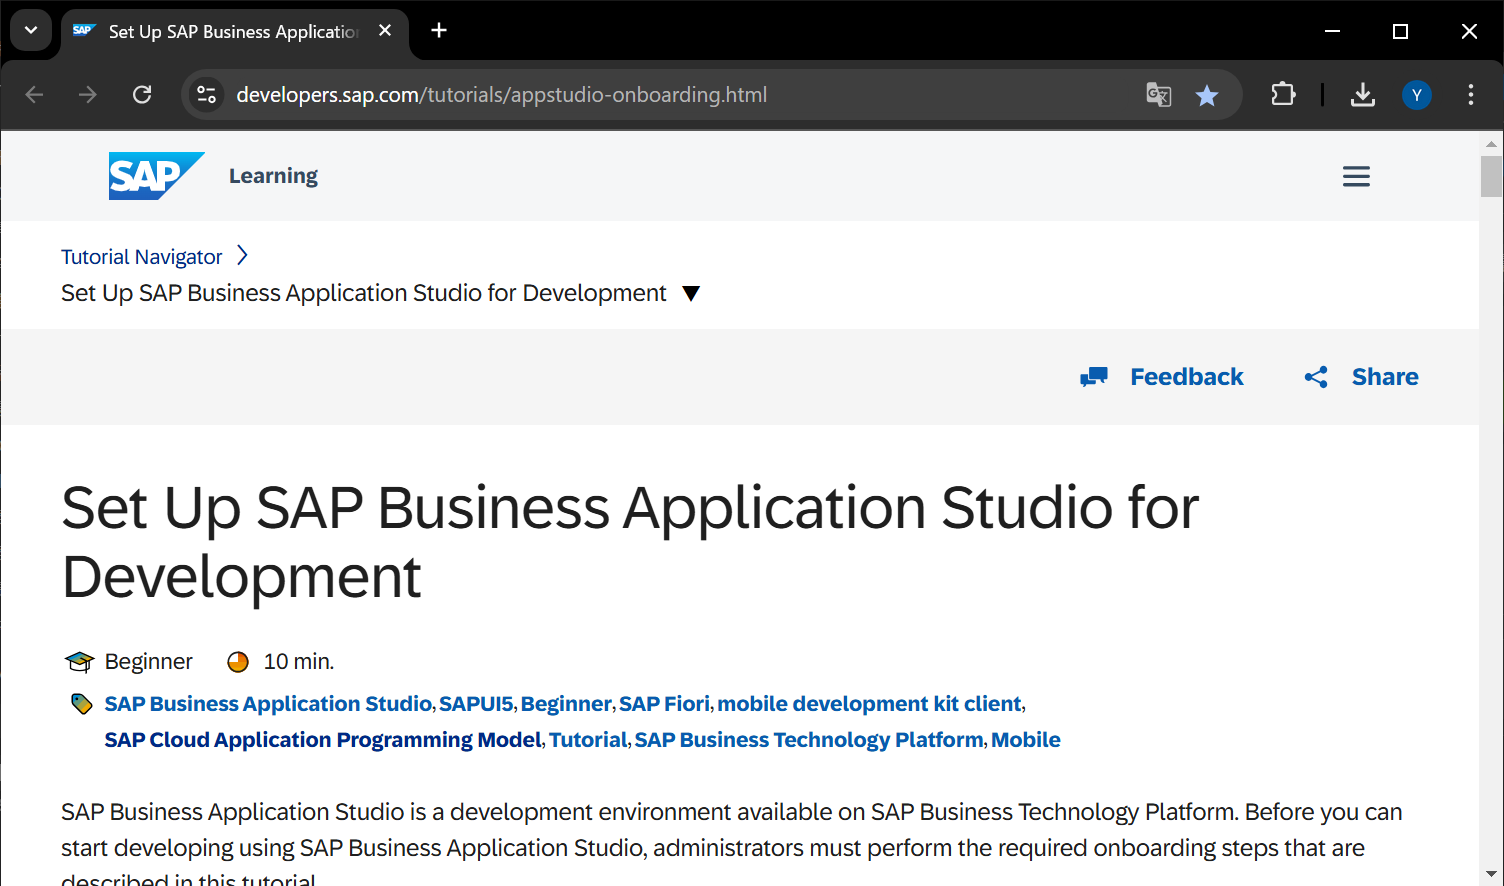Viewport: 1504px width, 886px height.
Task: View site information icon in address bar
Action: click(207, 95)
